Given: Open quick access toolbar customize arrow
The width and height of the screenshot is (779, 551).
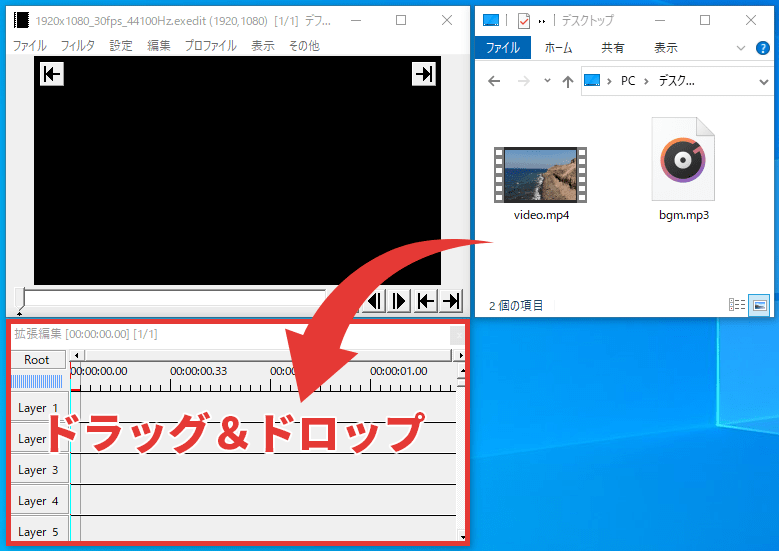Looking at the screenshot, I should (x=542, y=21).
